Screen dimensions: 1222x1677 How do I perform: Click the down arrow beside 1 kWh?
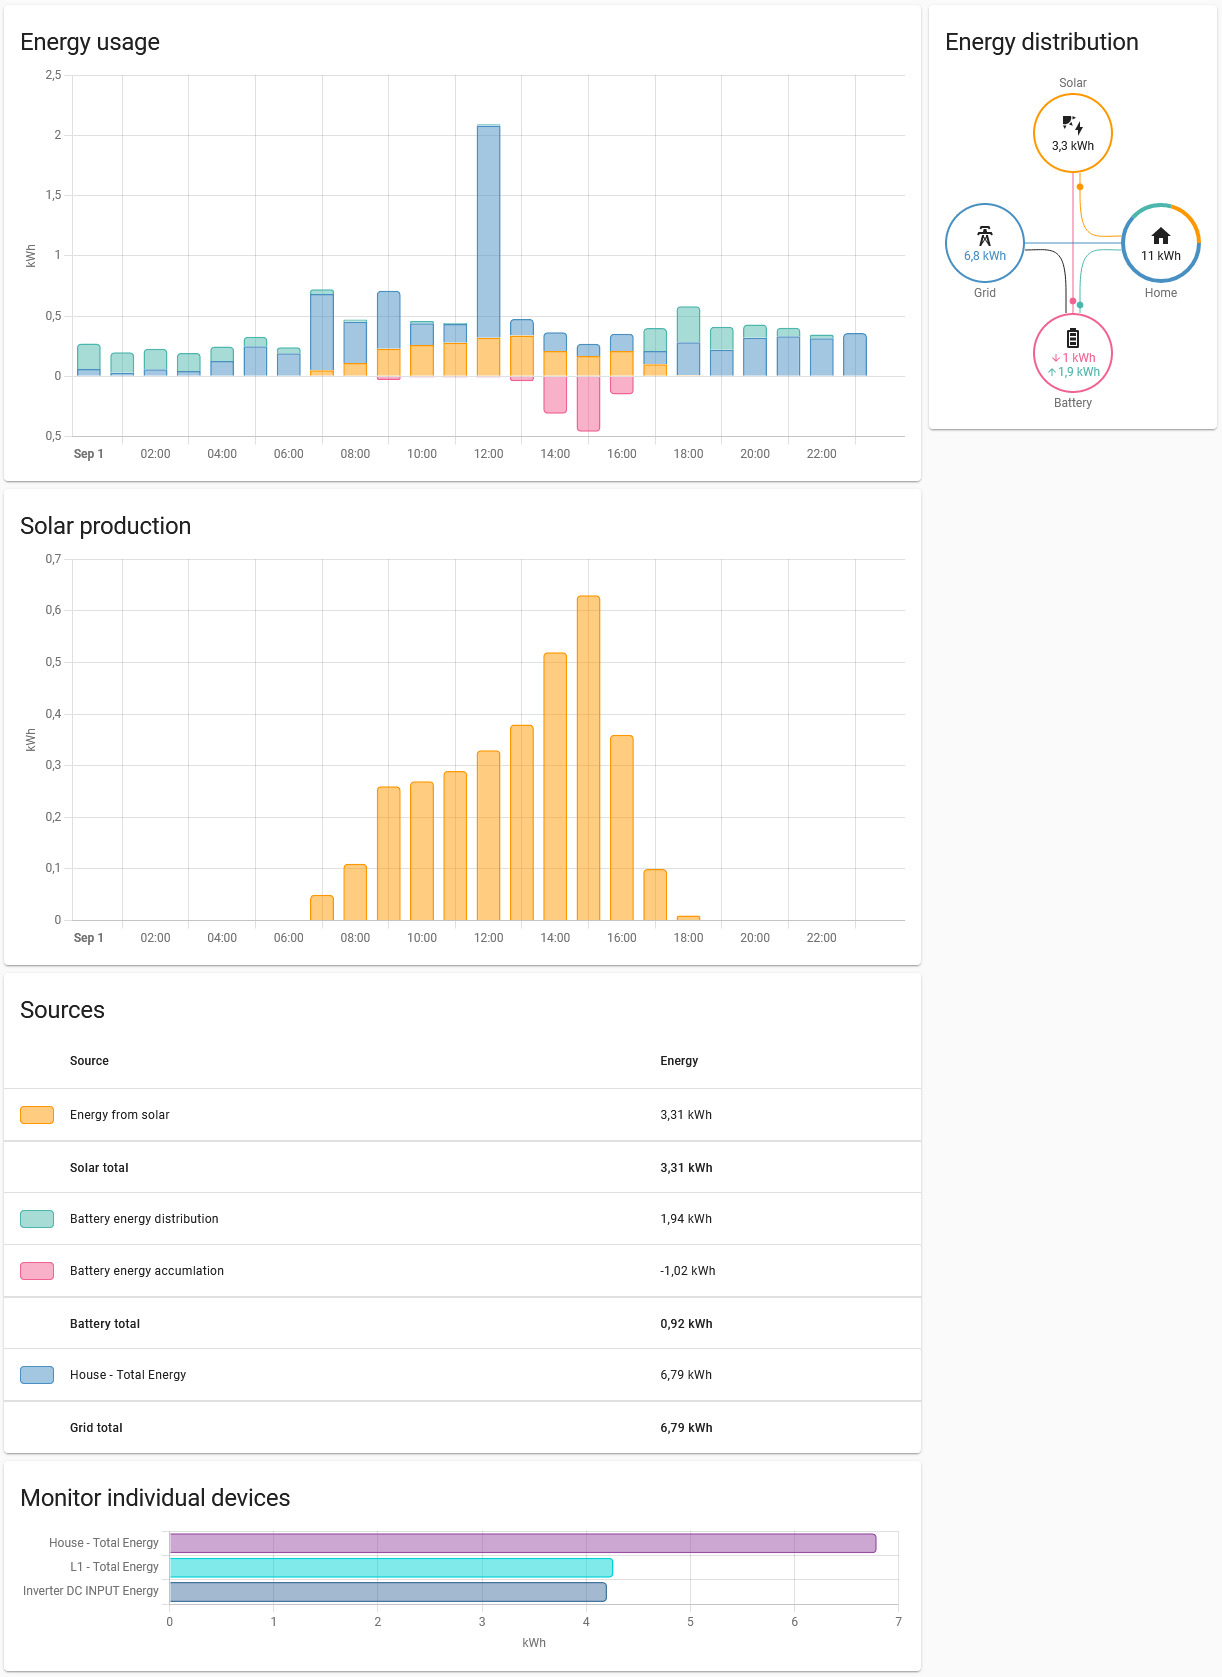pyautogui.click(x=1055, y=358)
